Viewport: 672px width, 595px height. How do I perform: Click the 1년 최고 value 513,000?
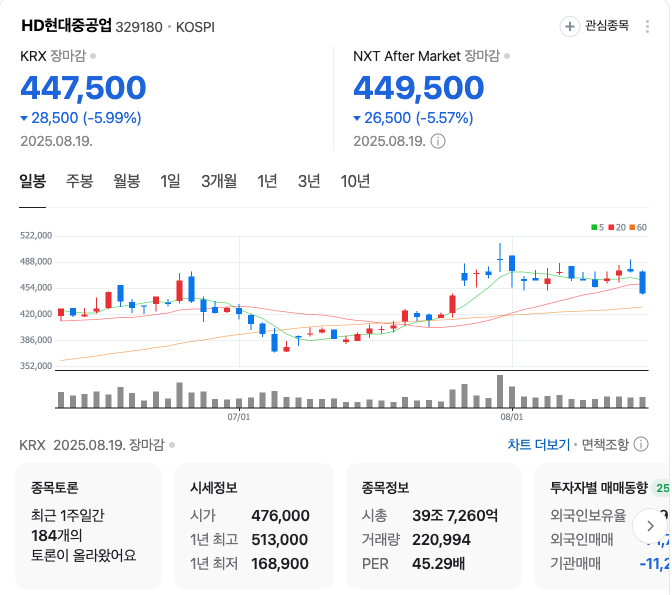(279, 540)
